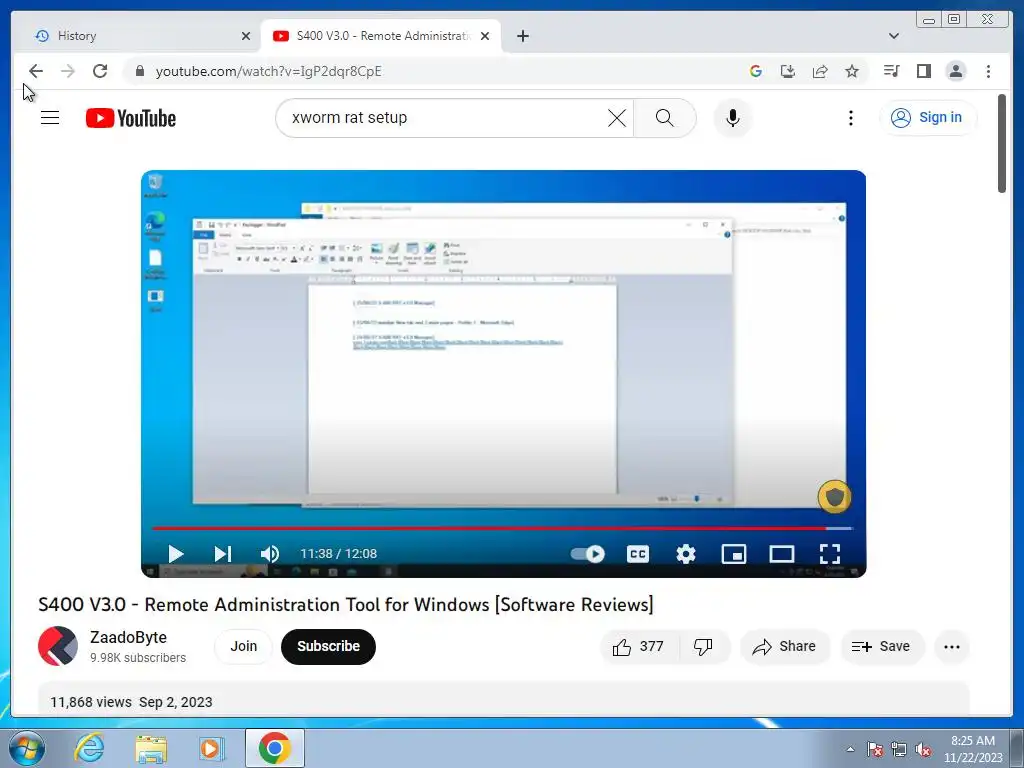This screenshot has width=1024, height=768.
Task: Open a new browser tab
Action: 522,36
